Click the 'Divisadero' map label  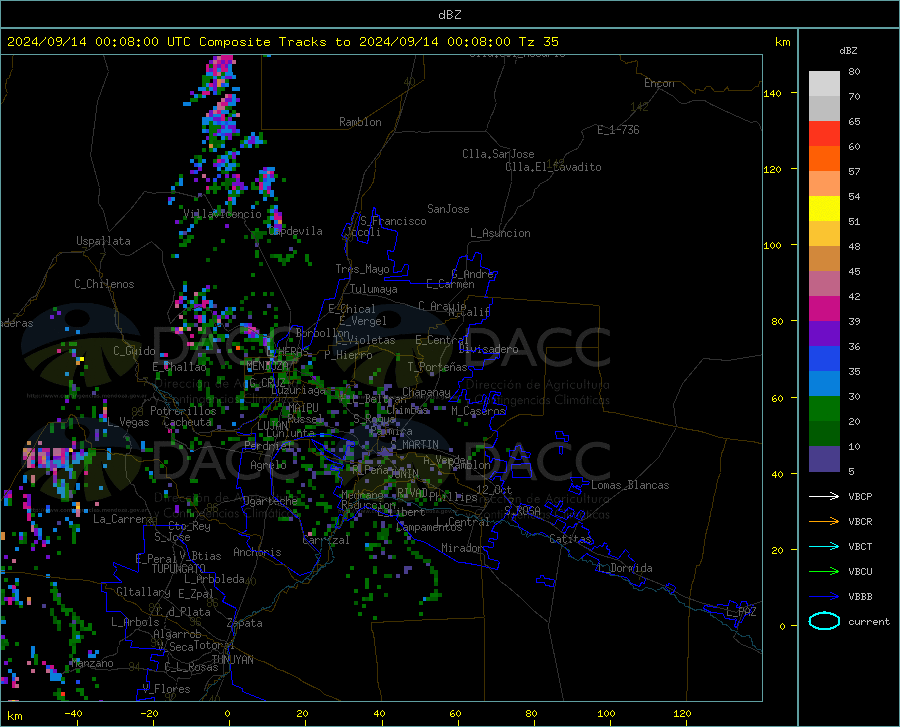(488, 349)
